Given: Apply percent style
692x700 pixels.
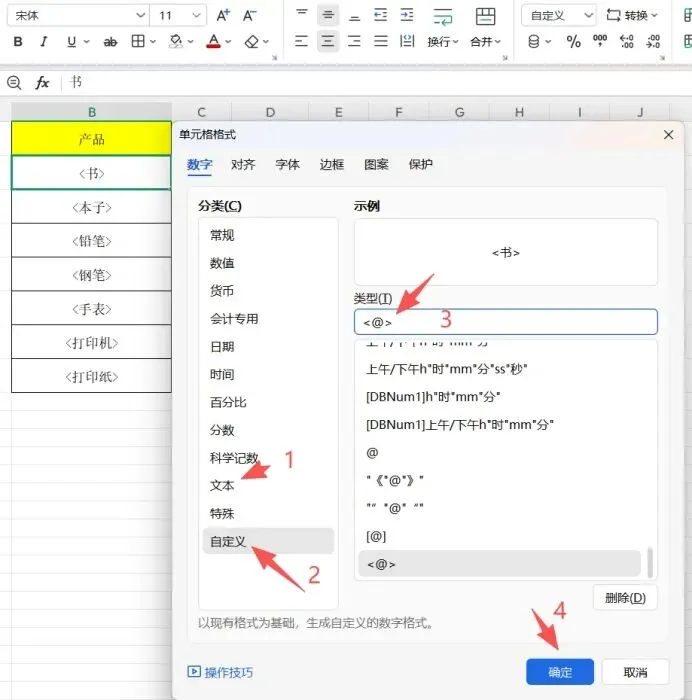Looking at the screenshot, I should pos(573,42).
